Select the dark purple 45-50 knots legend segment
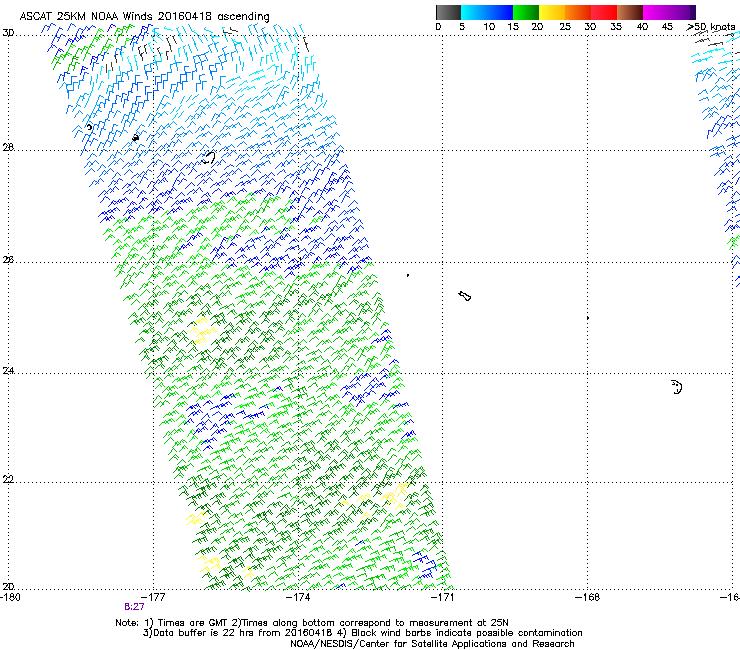 point(682,12)
